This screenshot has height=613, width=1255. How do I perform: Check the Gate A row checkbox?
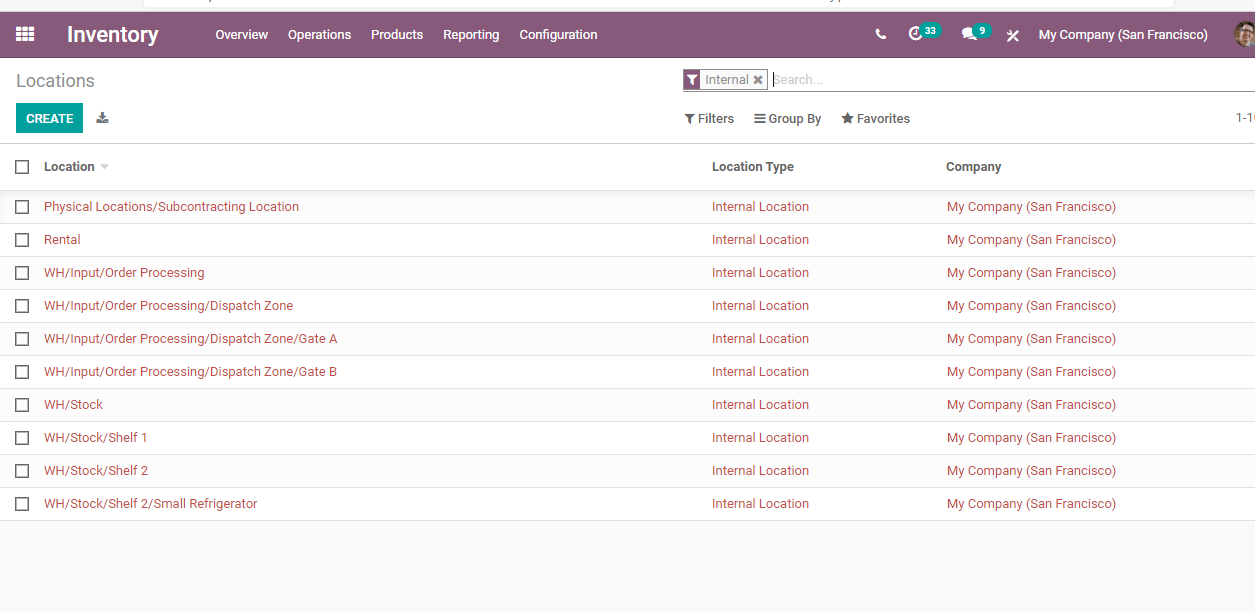[22, 339]
